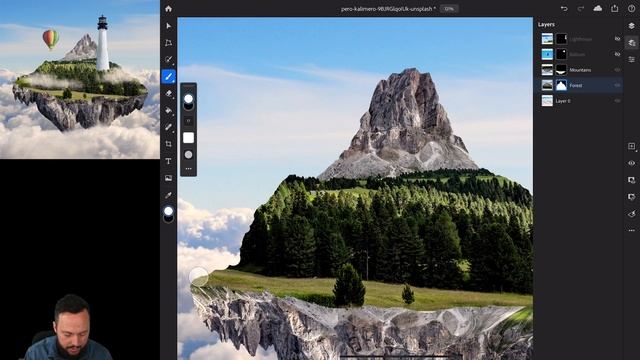The image size is (640, 360).
Task: Open the zoom percentage indicator
Action: 449,9
